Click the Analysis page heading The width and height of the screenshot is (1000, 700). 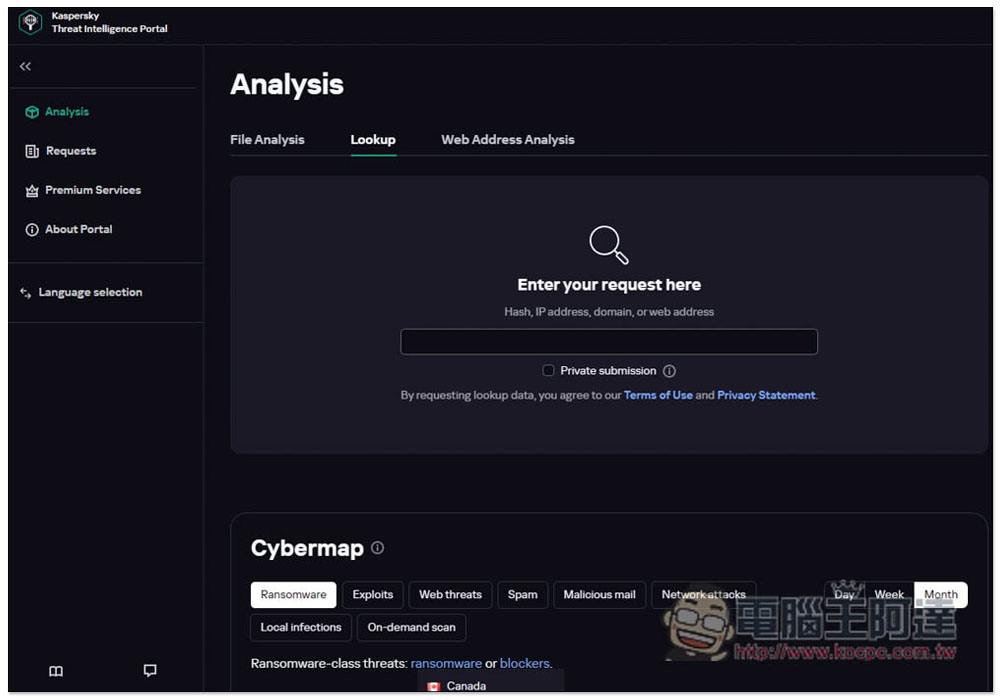point(287,85)
